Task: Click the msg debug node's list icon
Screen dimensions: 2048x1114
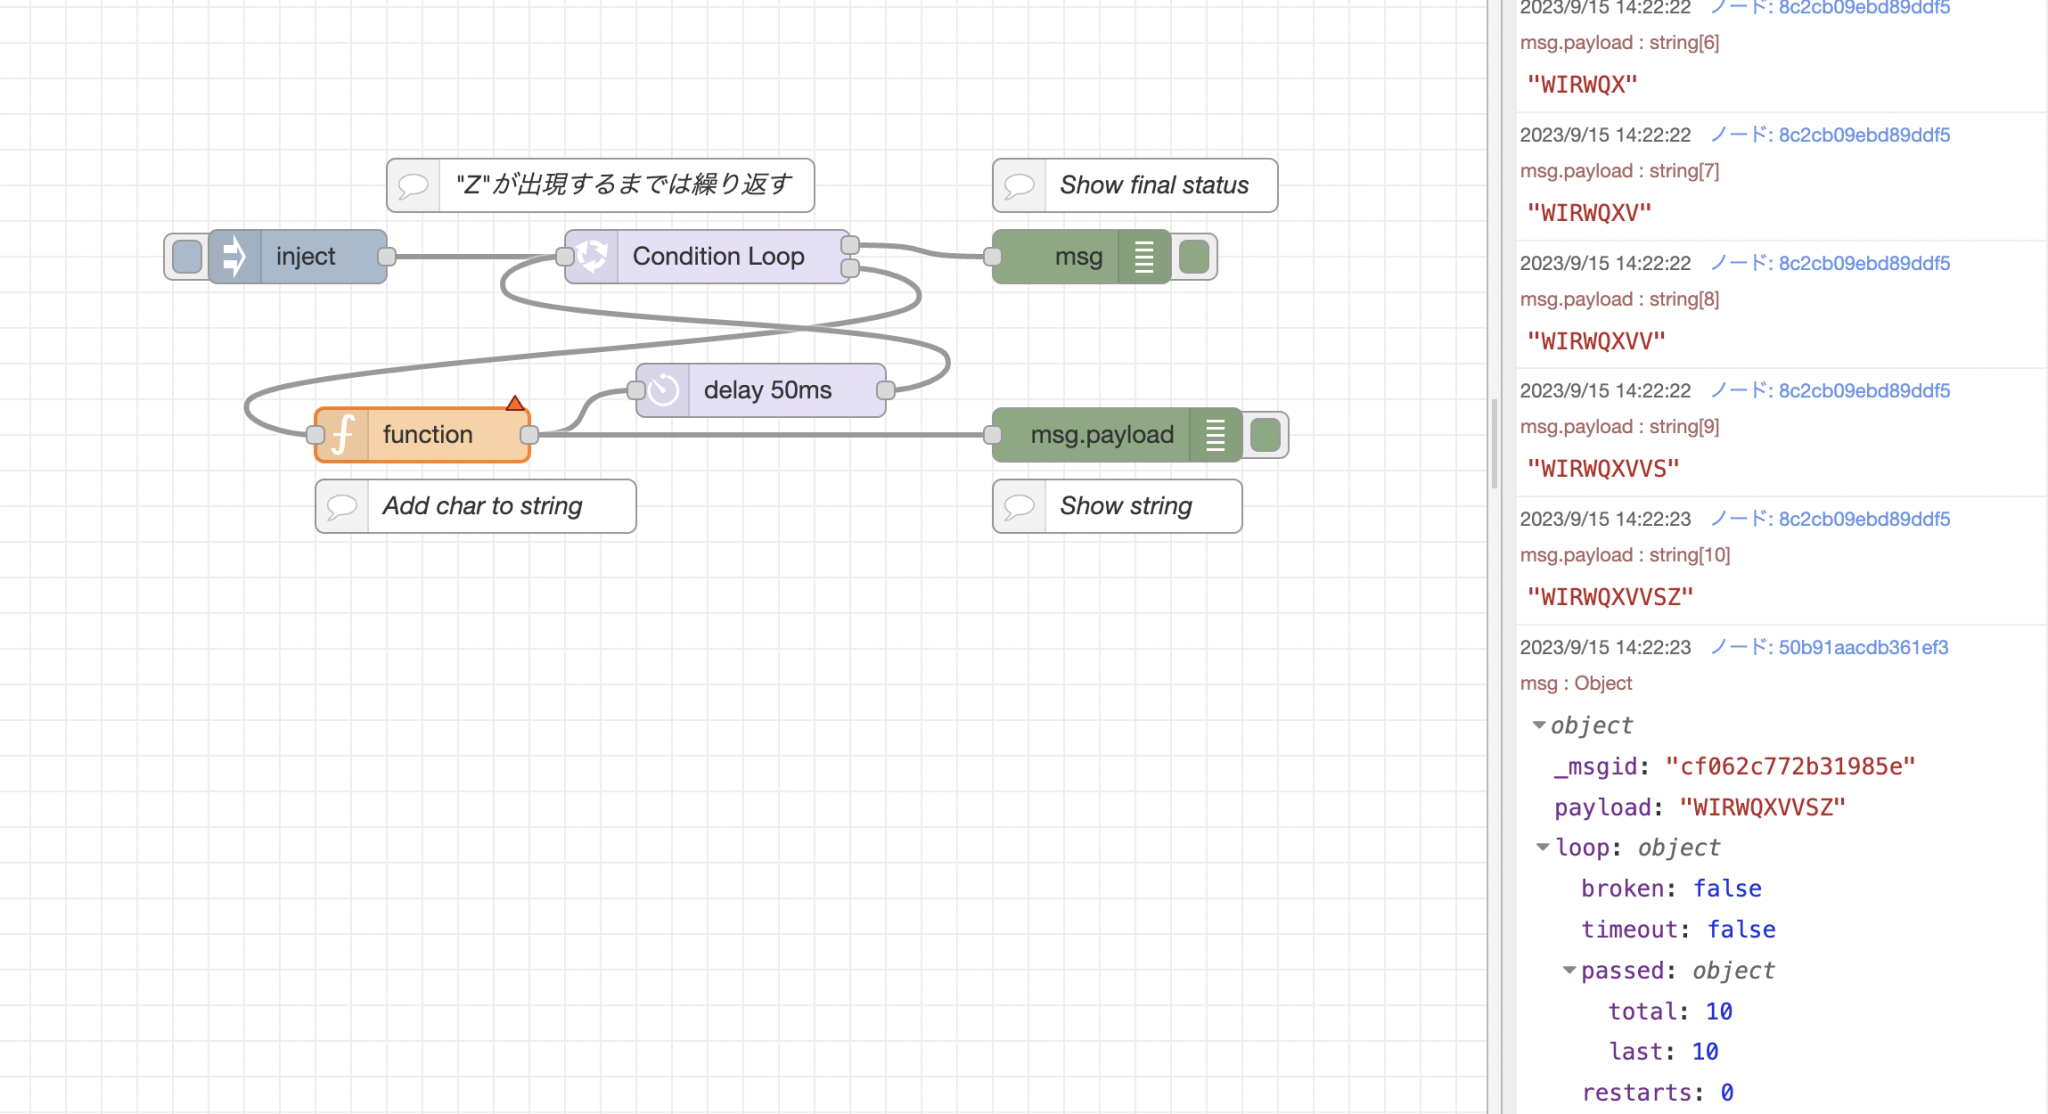Action: 1144,257
